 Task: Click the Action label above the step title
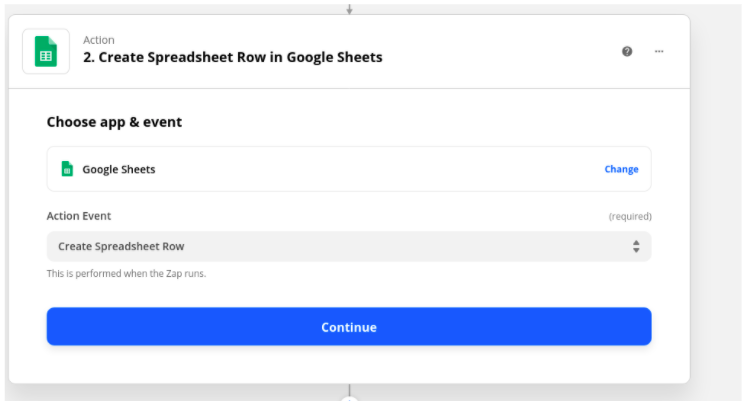click(98, 40)
